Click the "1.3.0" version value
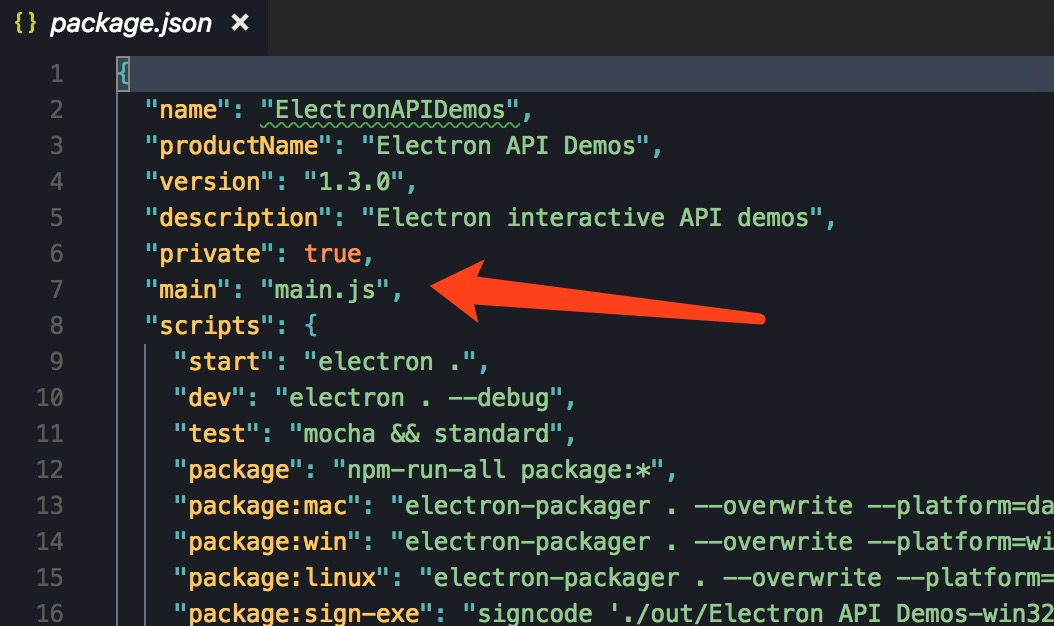The image size is (1054, 626). [x=354, y=182]
